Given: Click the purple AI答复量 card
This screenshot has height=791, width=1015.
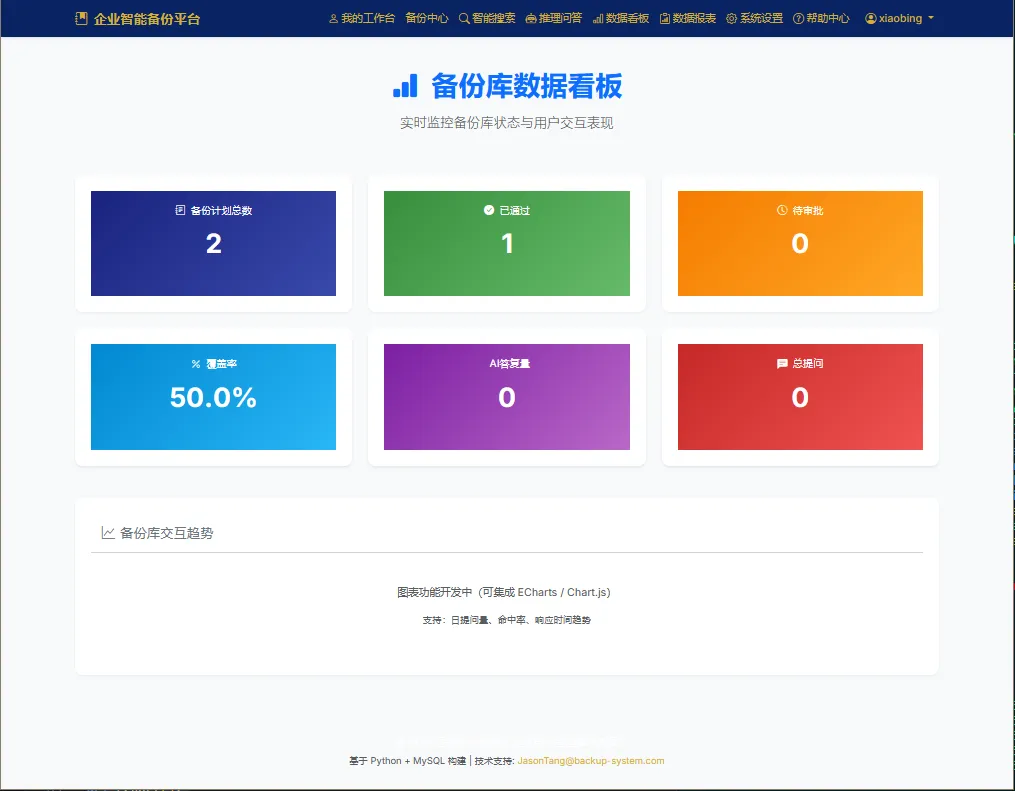Looking at the screenshot, I should pos(507,397).
